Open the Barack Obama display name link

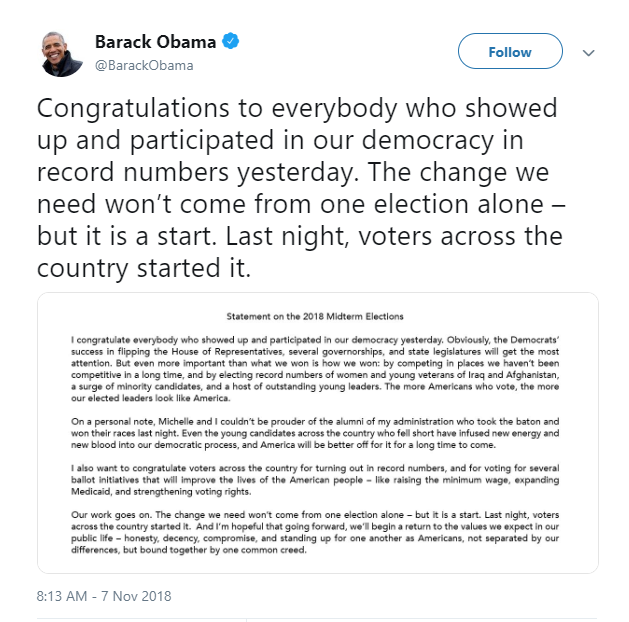point(155,42)
